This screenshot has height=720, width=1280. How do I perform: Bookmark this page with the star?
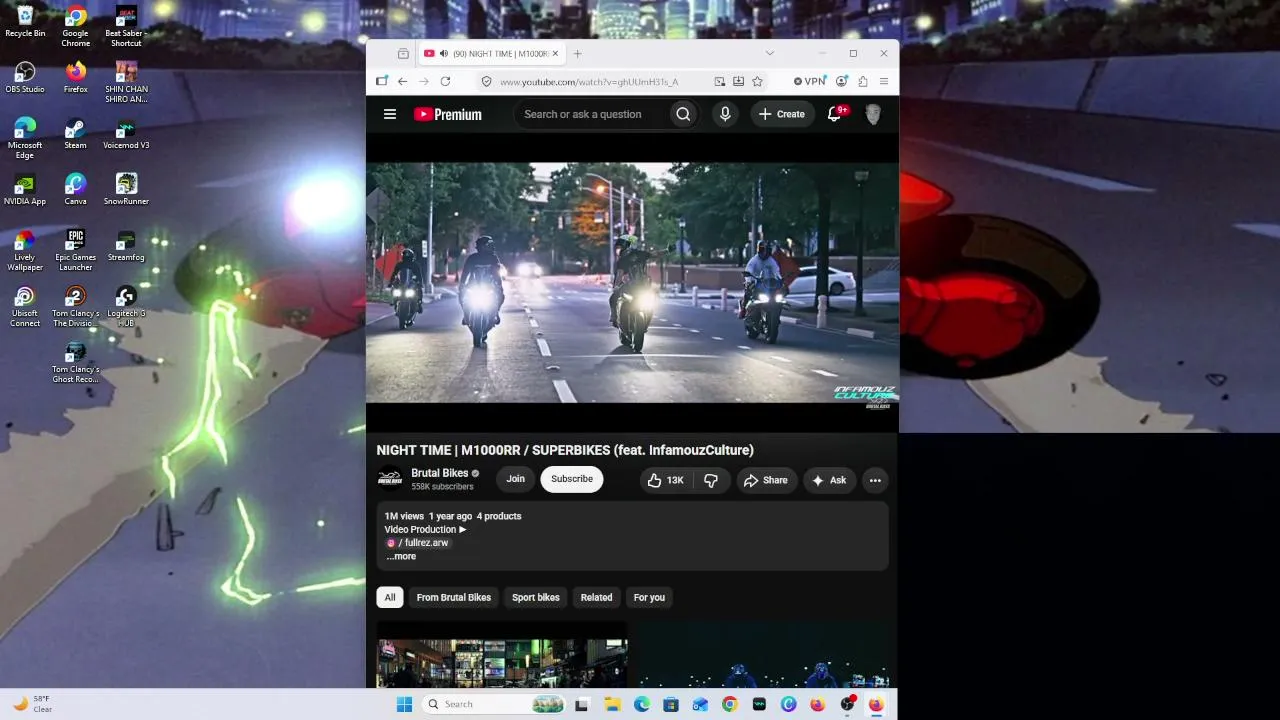coord(757,81)
